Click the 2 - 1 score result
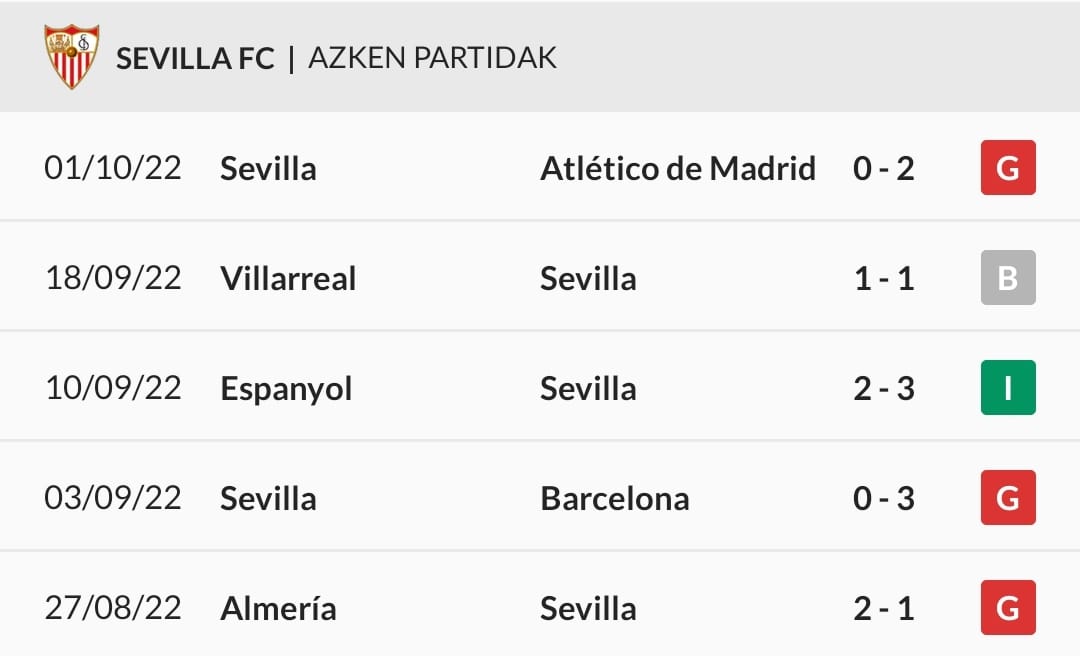 (x=884, y=608)
